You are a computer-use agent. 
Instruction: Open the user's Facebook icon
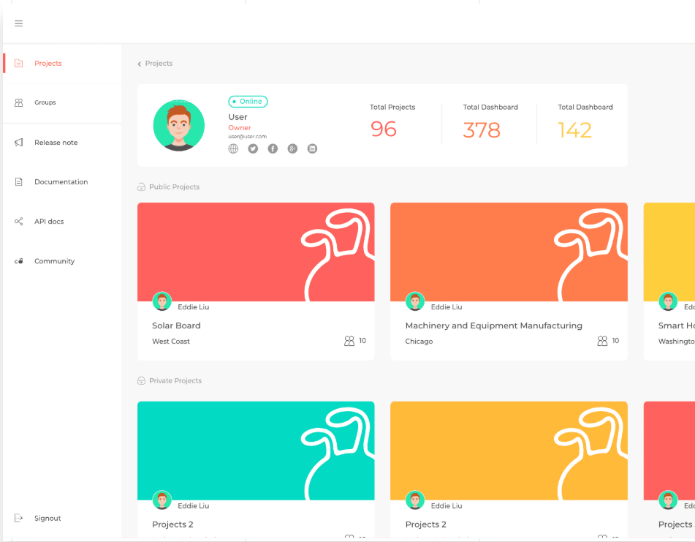click(273, 148)
